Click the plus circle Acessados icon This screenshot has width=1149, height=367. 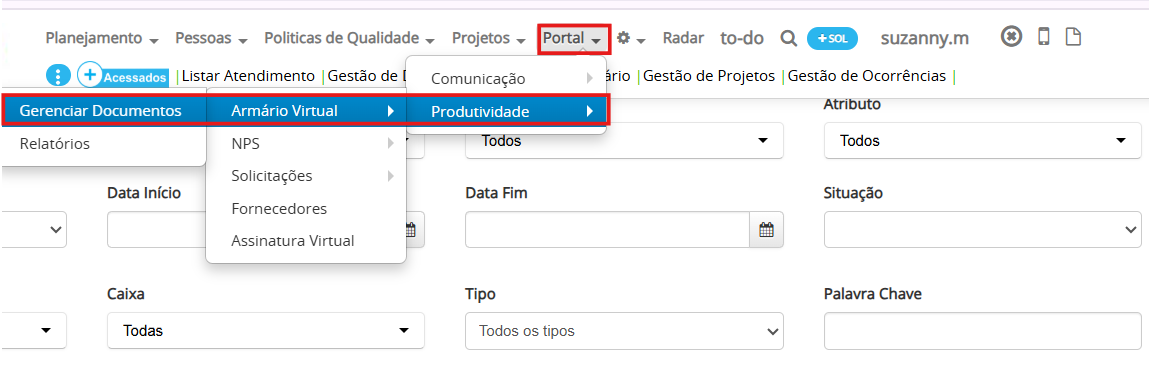point(89,75)
